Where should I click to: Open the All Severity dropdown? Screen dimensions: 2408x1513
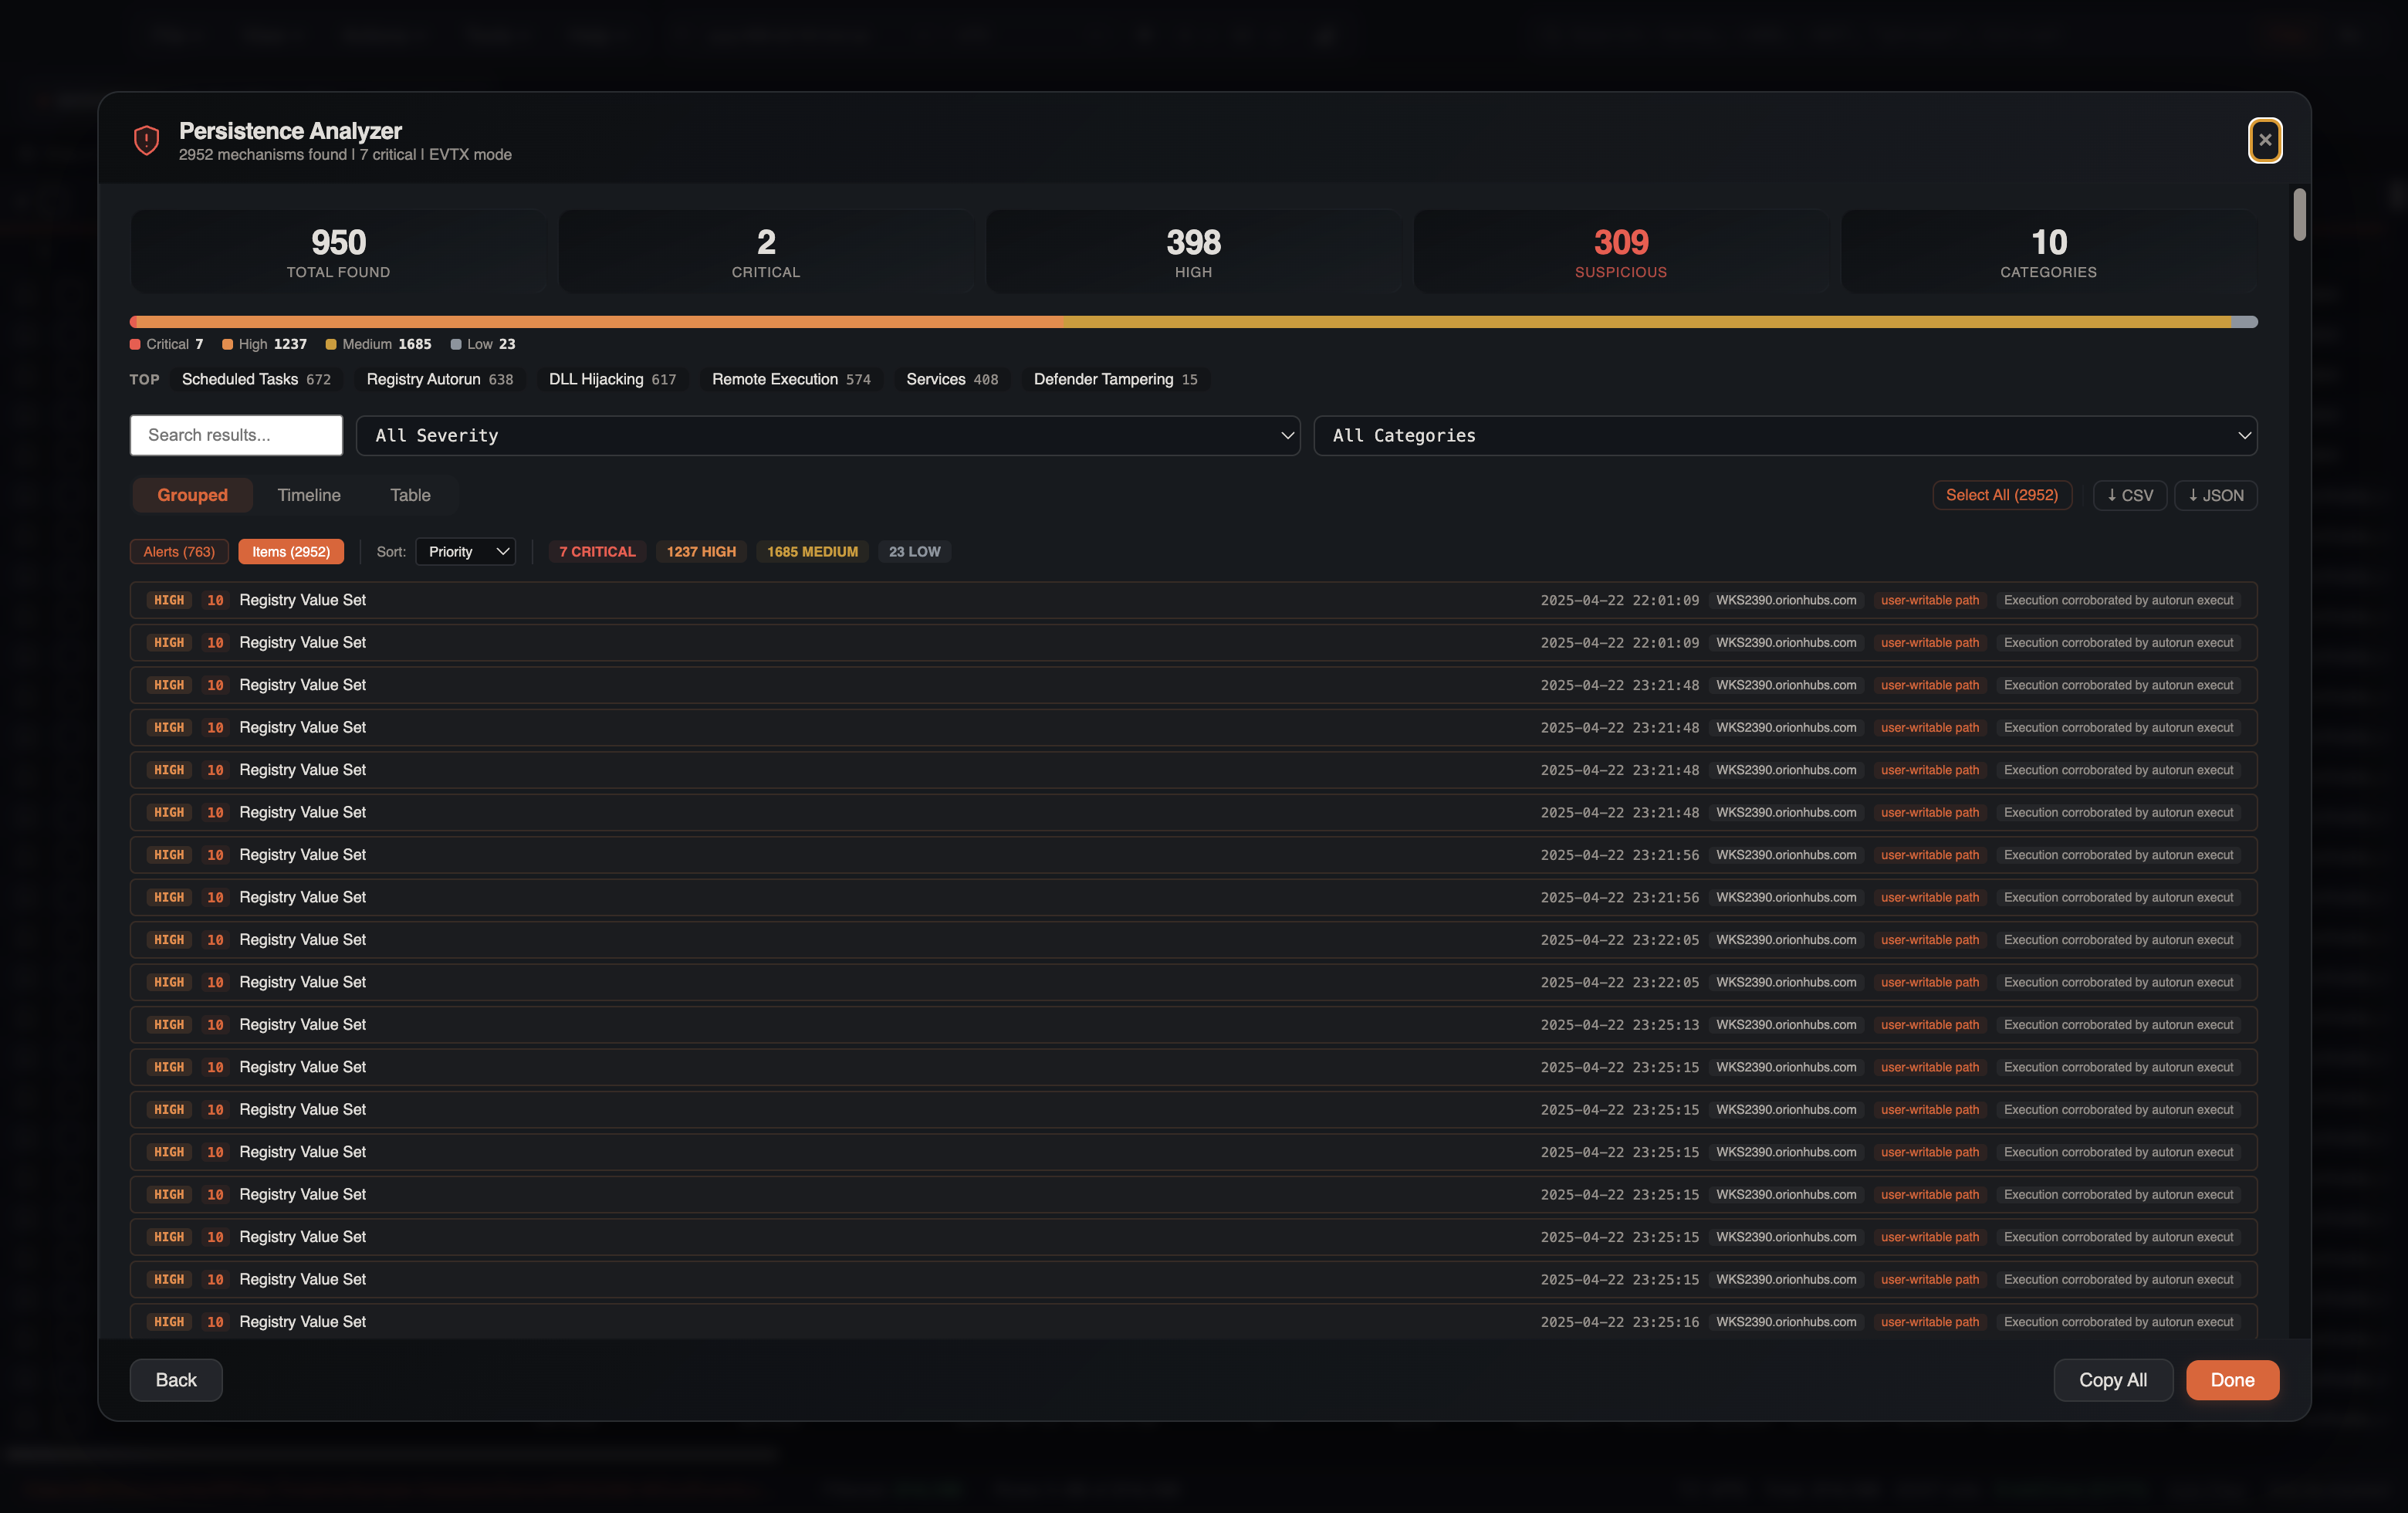tap(828, 435)
